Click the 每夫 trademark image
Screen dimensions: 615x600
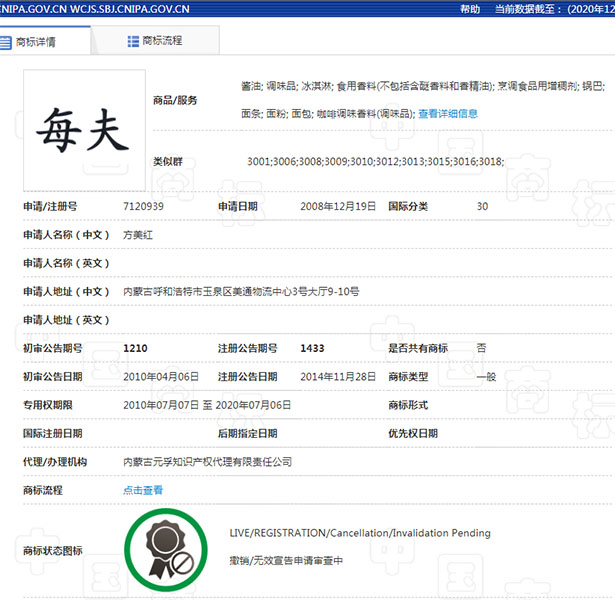pyautogui.click(x=84, y=131)
